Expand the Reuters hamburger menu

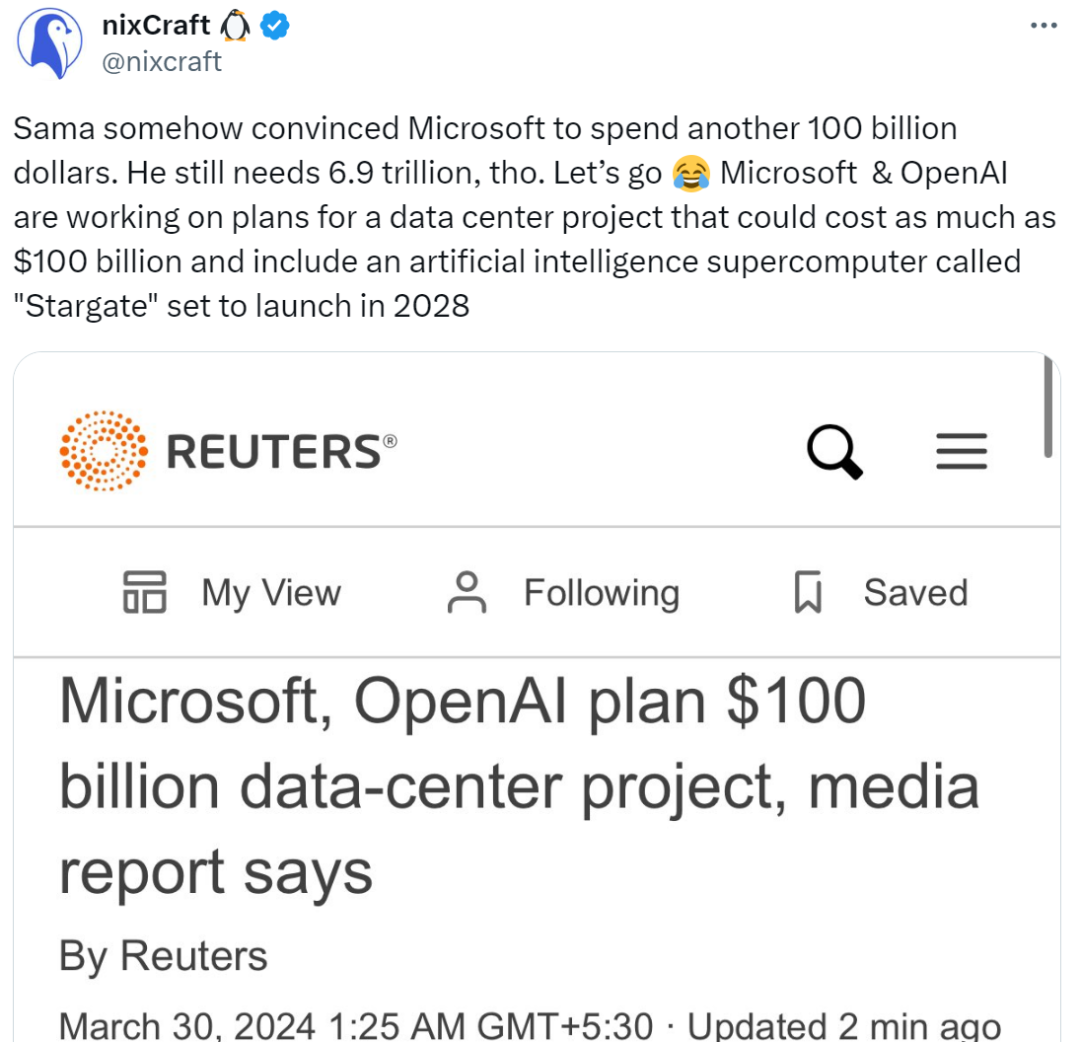coord(962,451)
